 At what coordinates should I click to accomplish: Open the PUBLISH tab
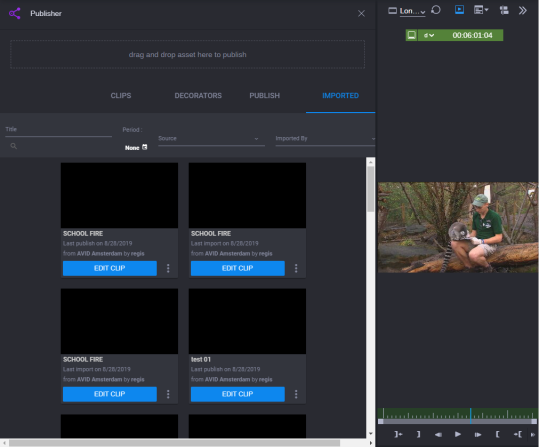point(265,96)
